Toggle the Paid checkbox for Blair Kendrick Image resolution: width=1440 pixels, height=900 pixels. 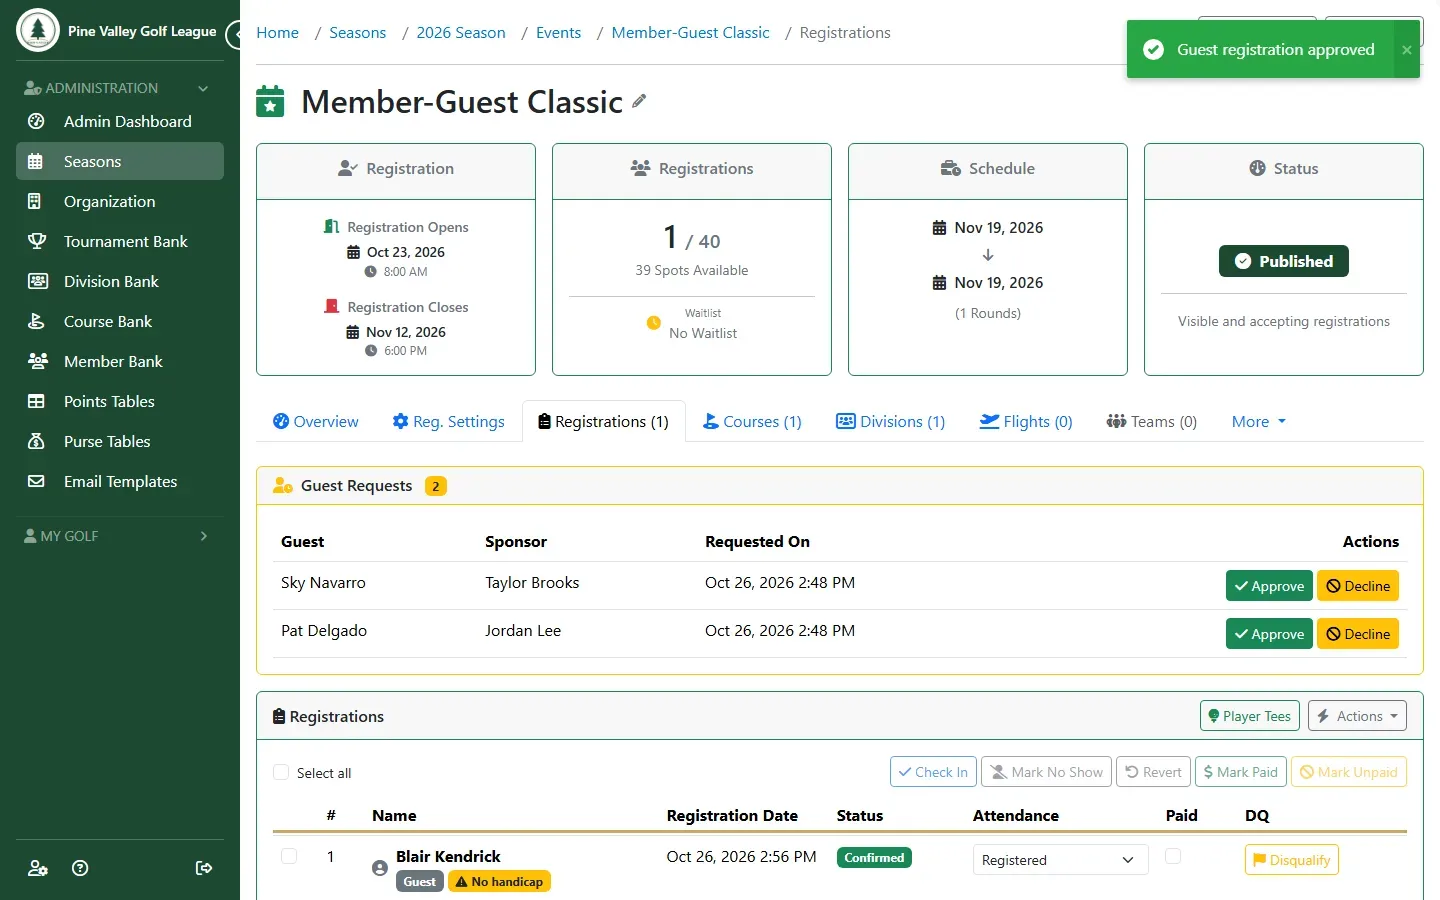coord(1173,856)
